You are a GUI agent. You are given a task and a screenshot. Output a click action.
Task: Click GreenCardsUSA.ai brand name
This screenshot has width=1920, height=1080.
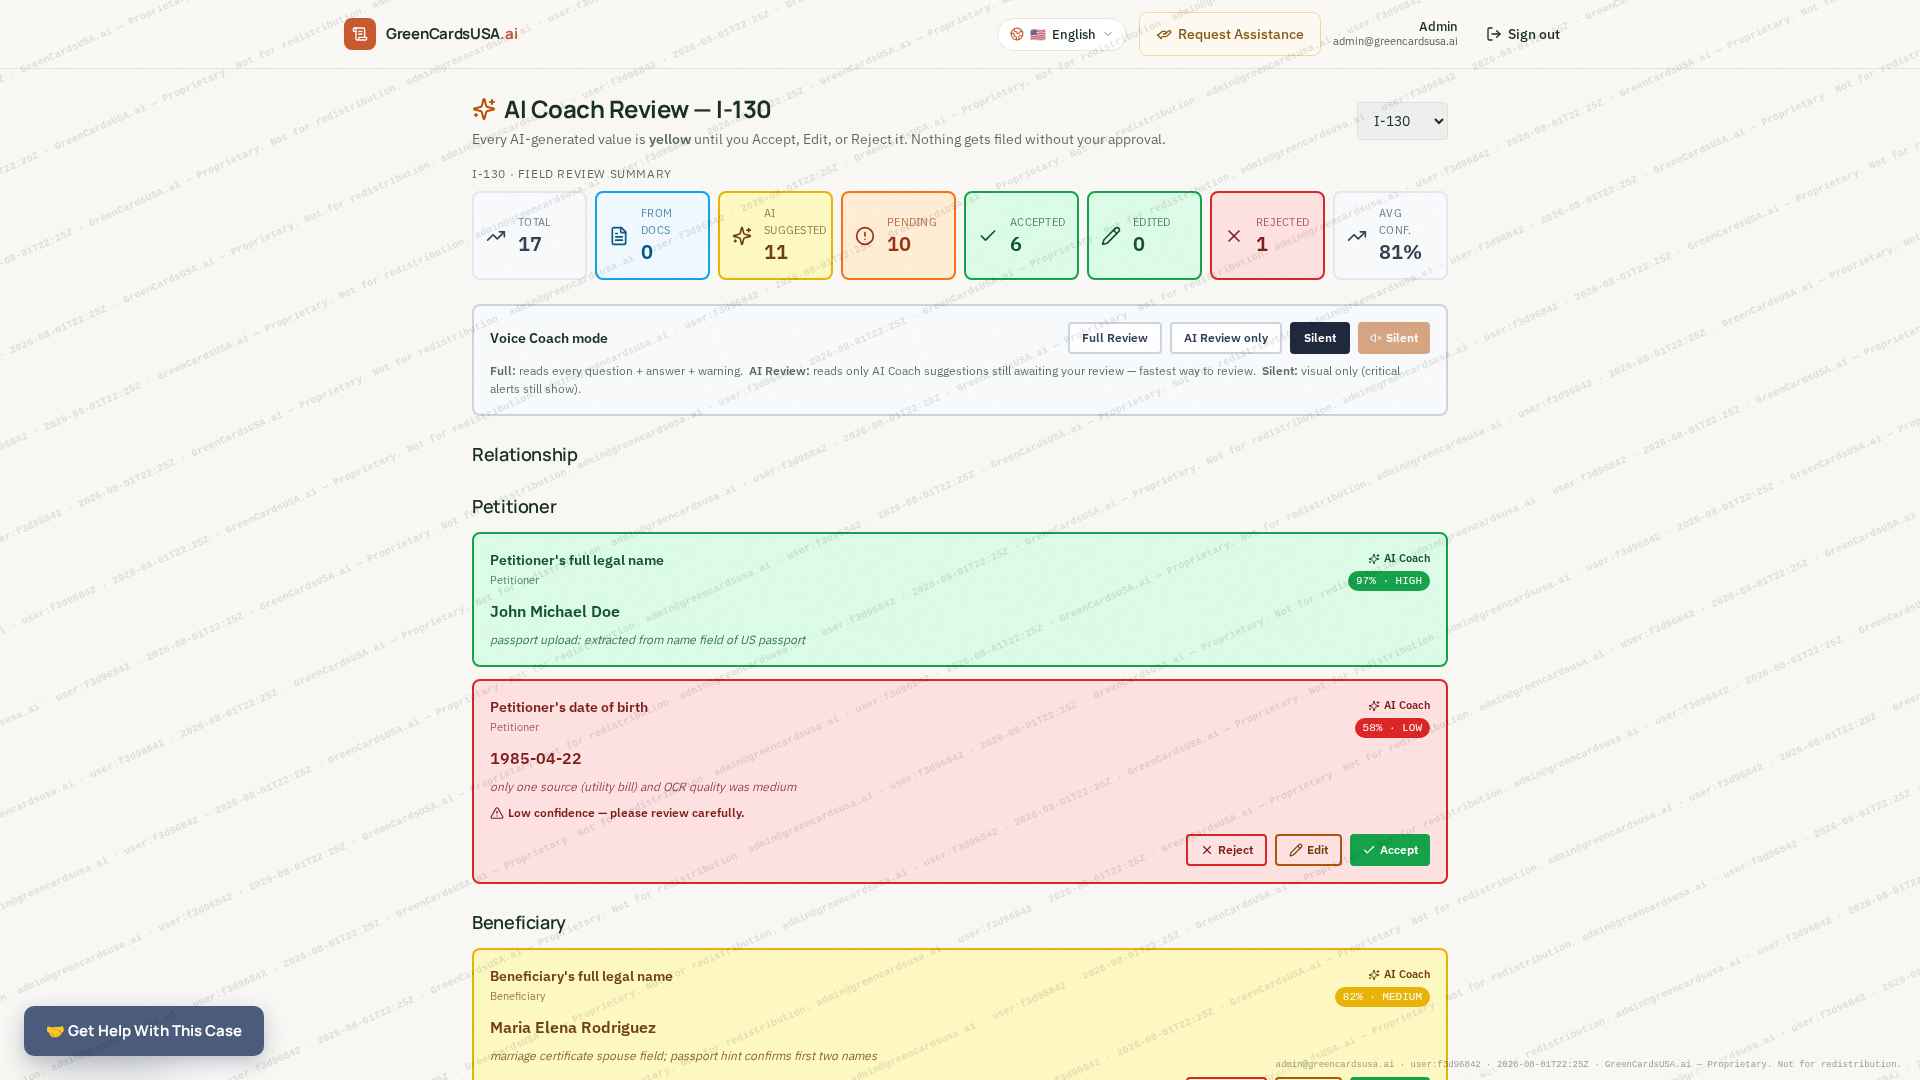click(452, 34)
